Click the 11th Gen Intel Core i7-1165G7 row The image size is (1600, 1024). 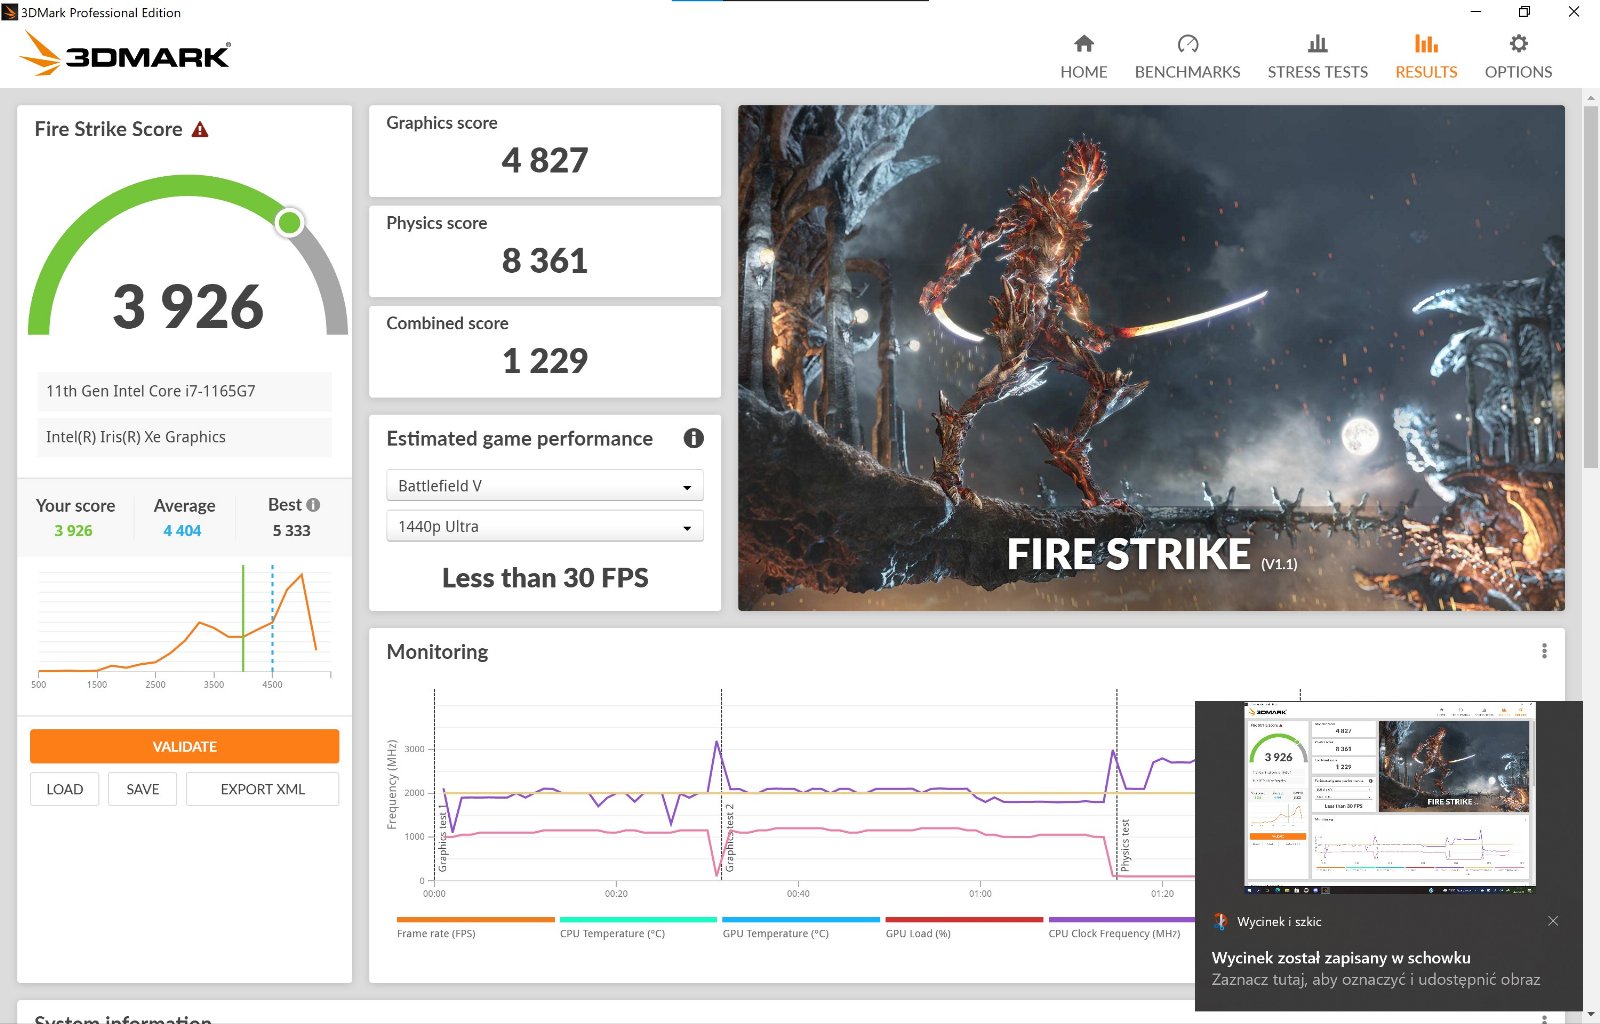tap(184, 391)
